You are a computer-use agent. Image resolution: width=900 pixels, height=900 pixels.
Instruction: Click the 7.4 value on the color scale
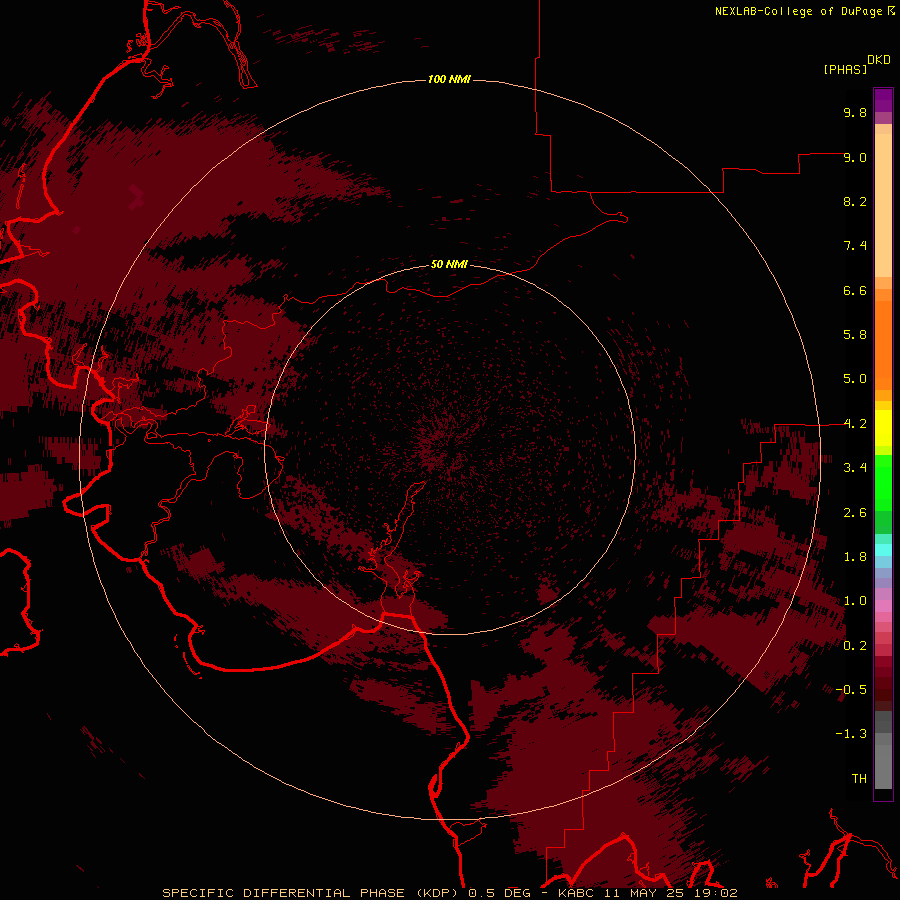[855, 246]
